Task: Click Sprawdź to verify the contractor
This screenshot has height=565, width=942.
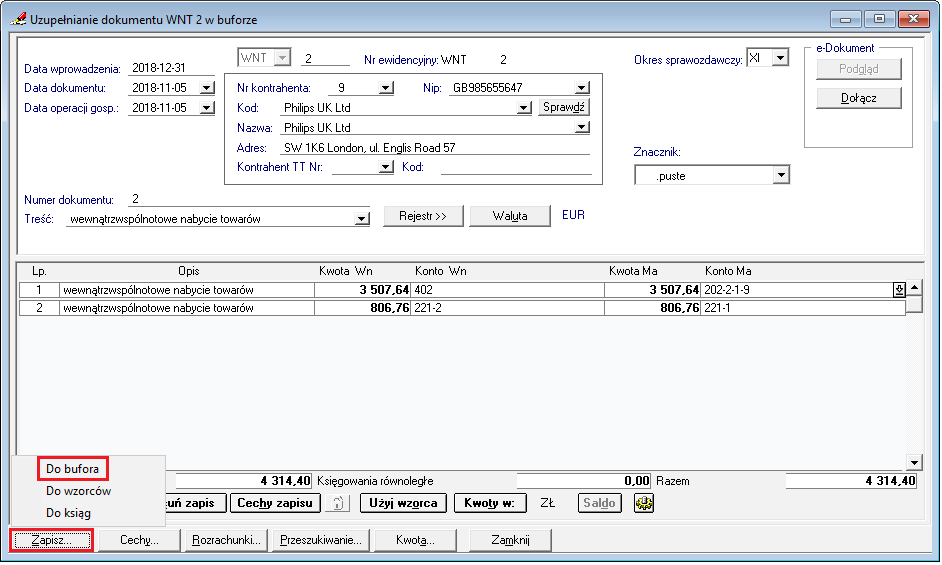Action: click(564, 108)
